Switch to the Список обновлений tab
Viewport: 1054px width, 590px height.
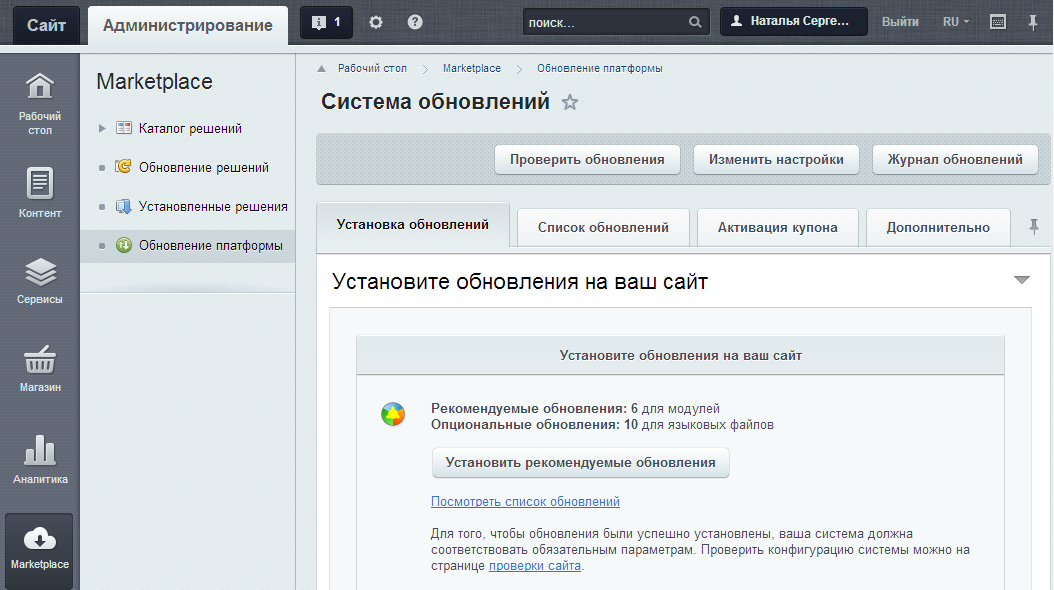pos(603,227)
